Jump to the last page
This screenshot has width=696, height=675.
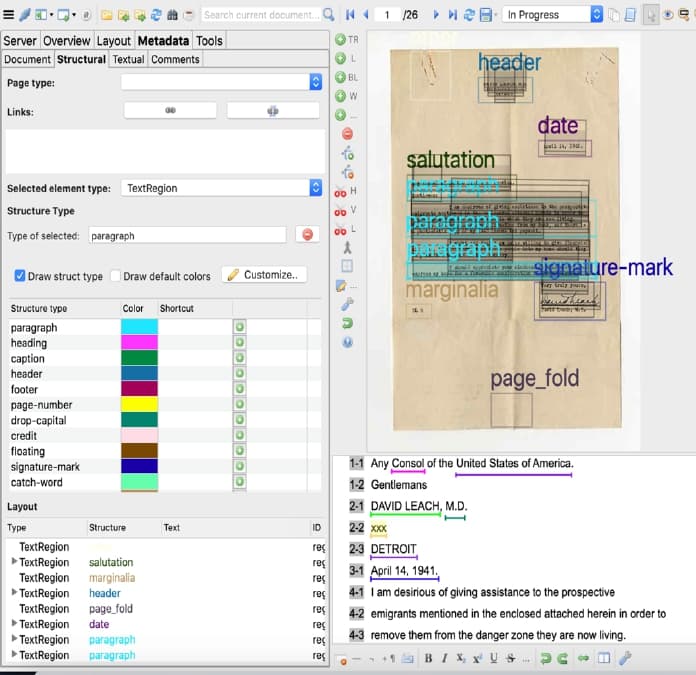[452, 15]
